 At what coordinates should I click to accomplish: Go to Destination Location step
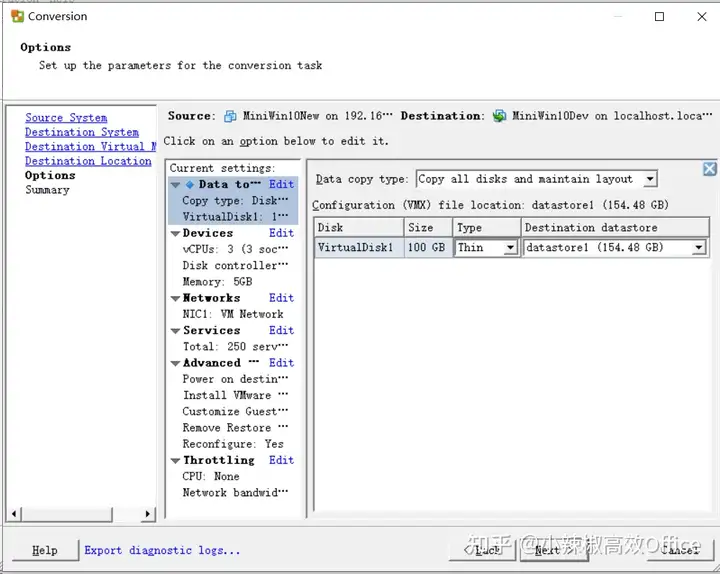pyautogui.click(x=88, y=161)
